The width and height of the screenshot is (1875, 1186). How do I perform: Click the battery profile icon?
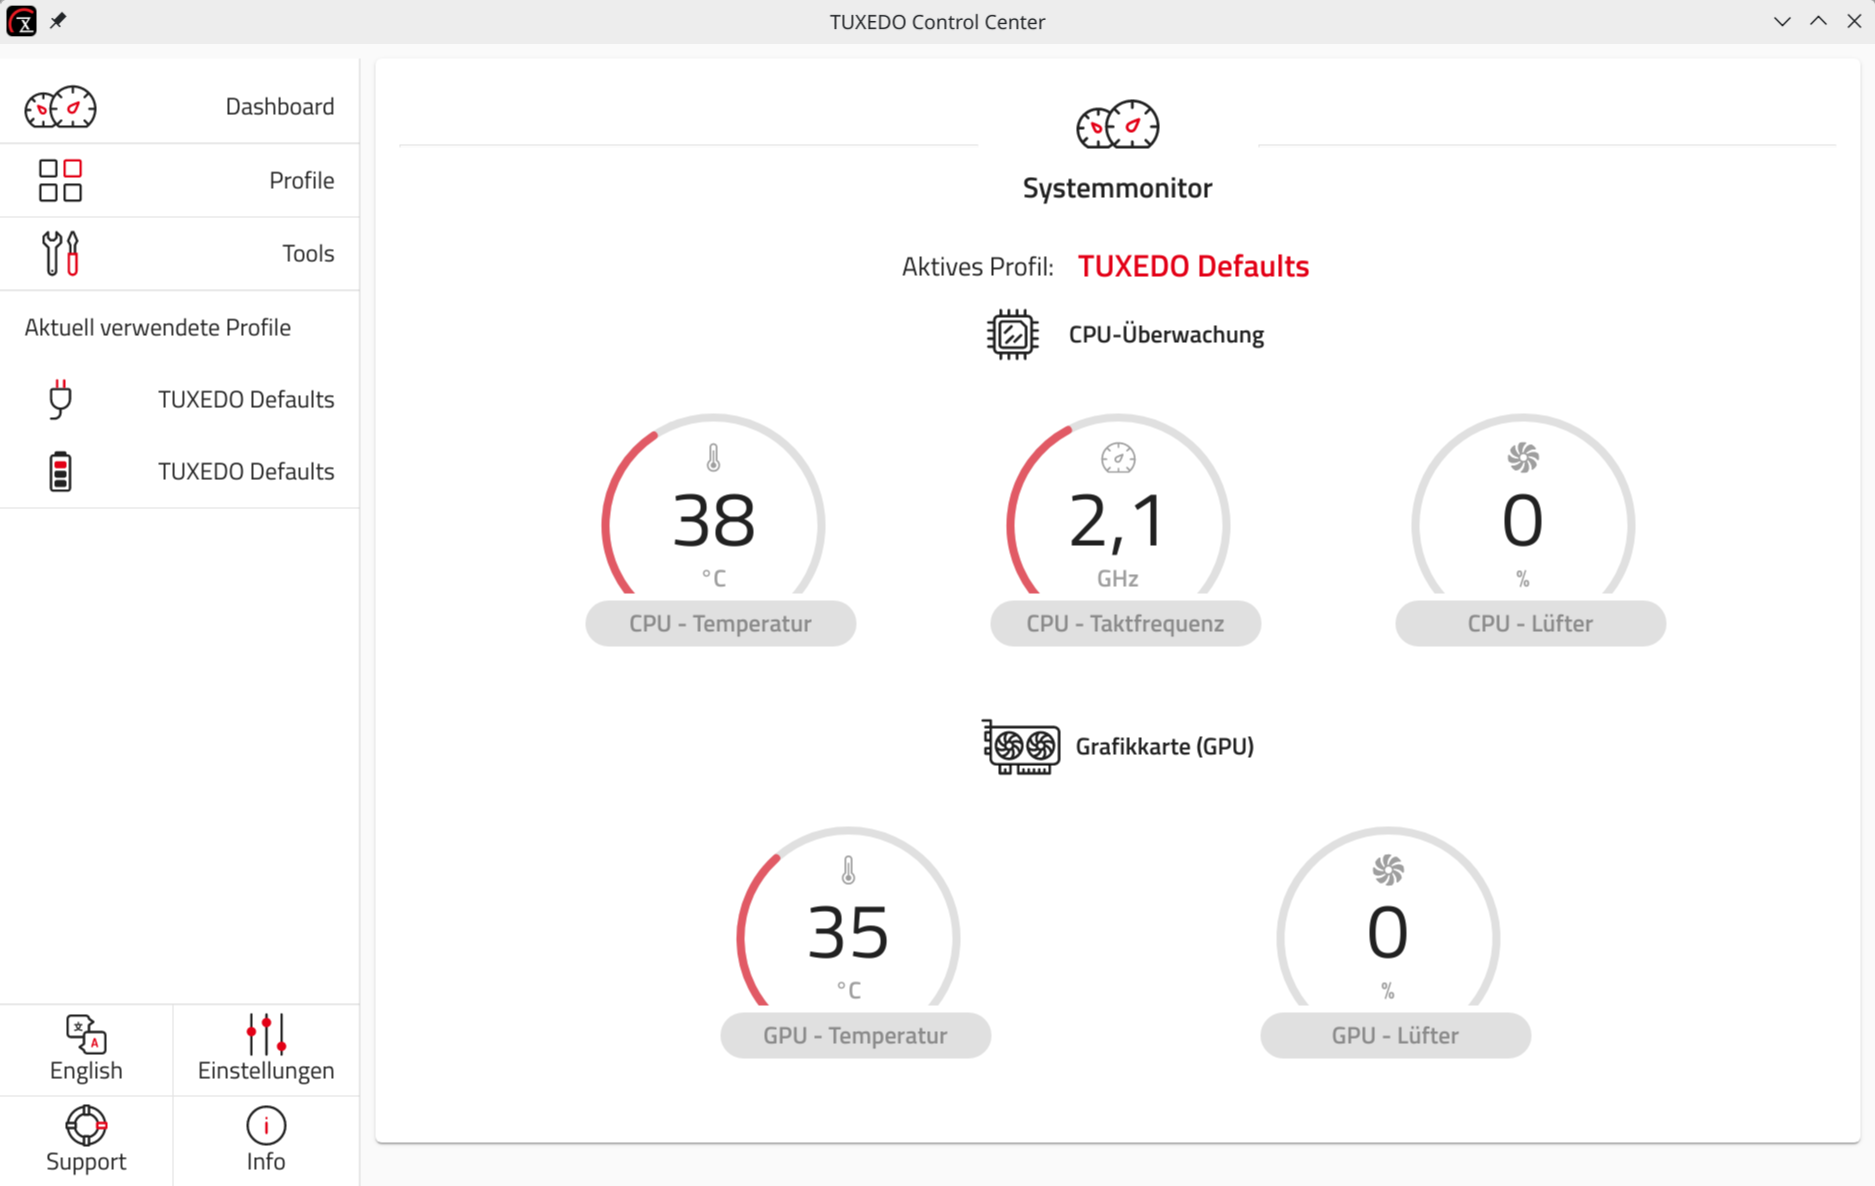[x=60, y=471]
